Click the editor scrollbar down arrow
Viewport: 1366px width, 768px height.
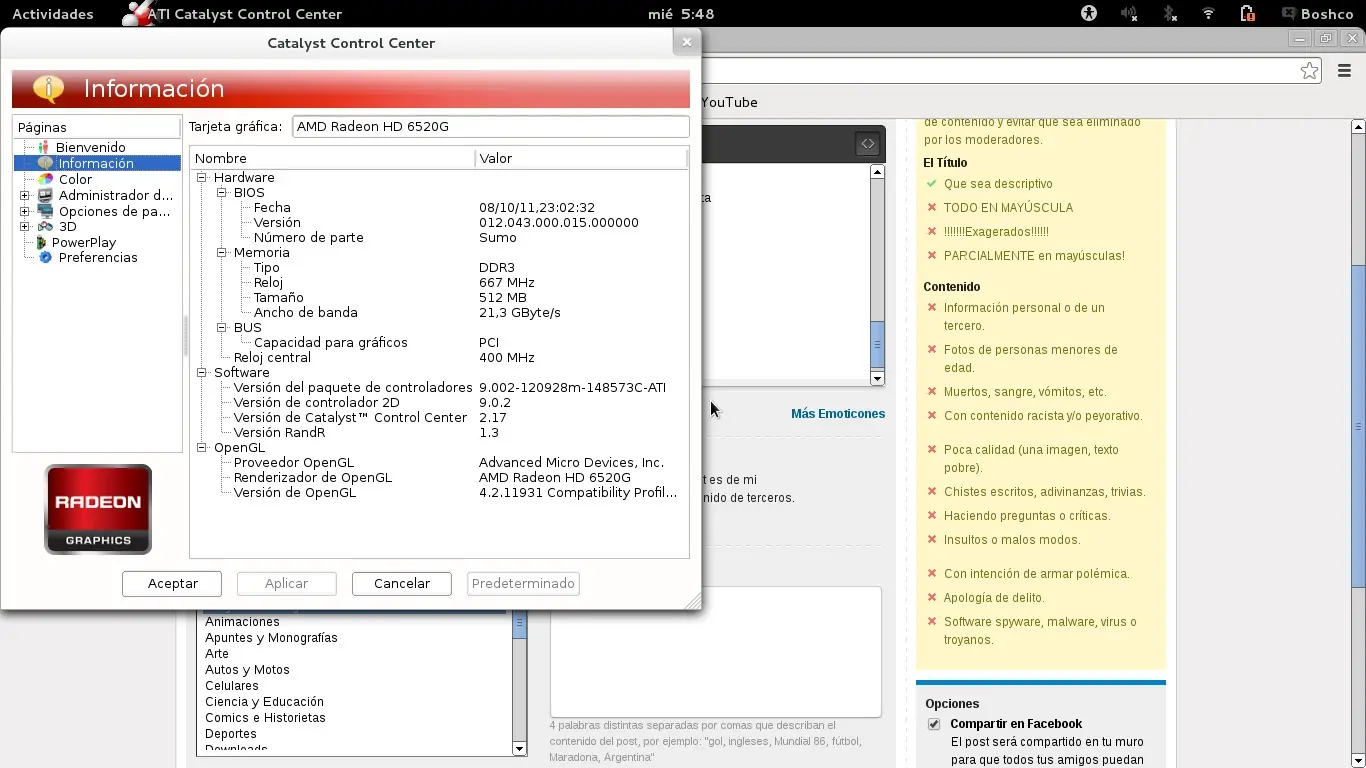point(877,378)
